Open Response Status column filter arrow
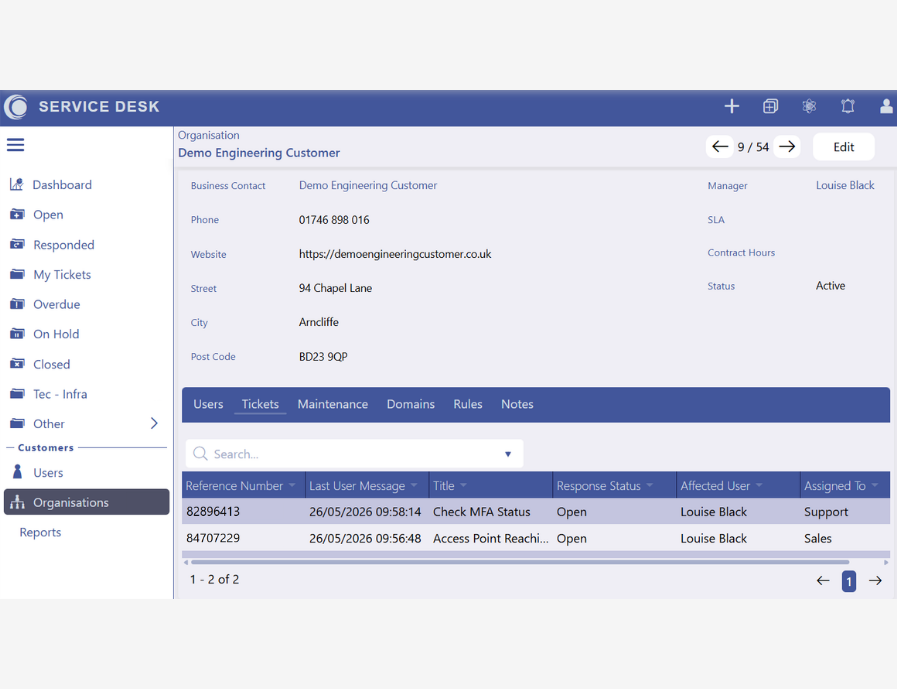The height and width of the screenshot is (689, 897). click(649, 485)
